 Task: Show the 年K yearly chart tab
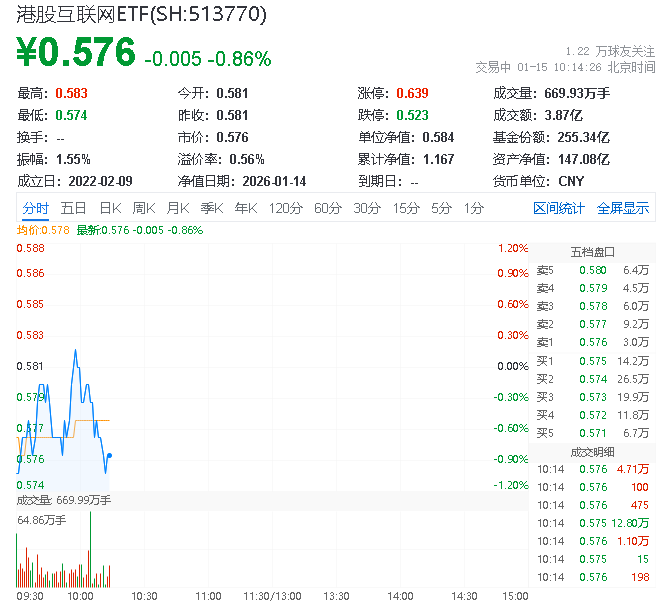coord(246,208)
